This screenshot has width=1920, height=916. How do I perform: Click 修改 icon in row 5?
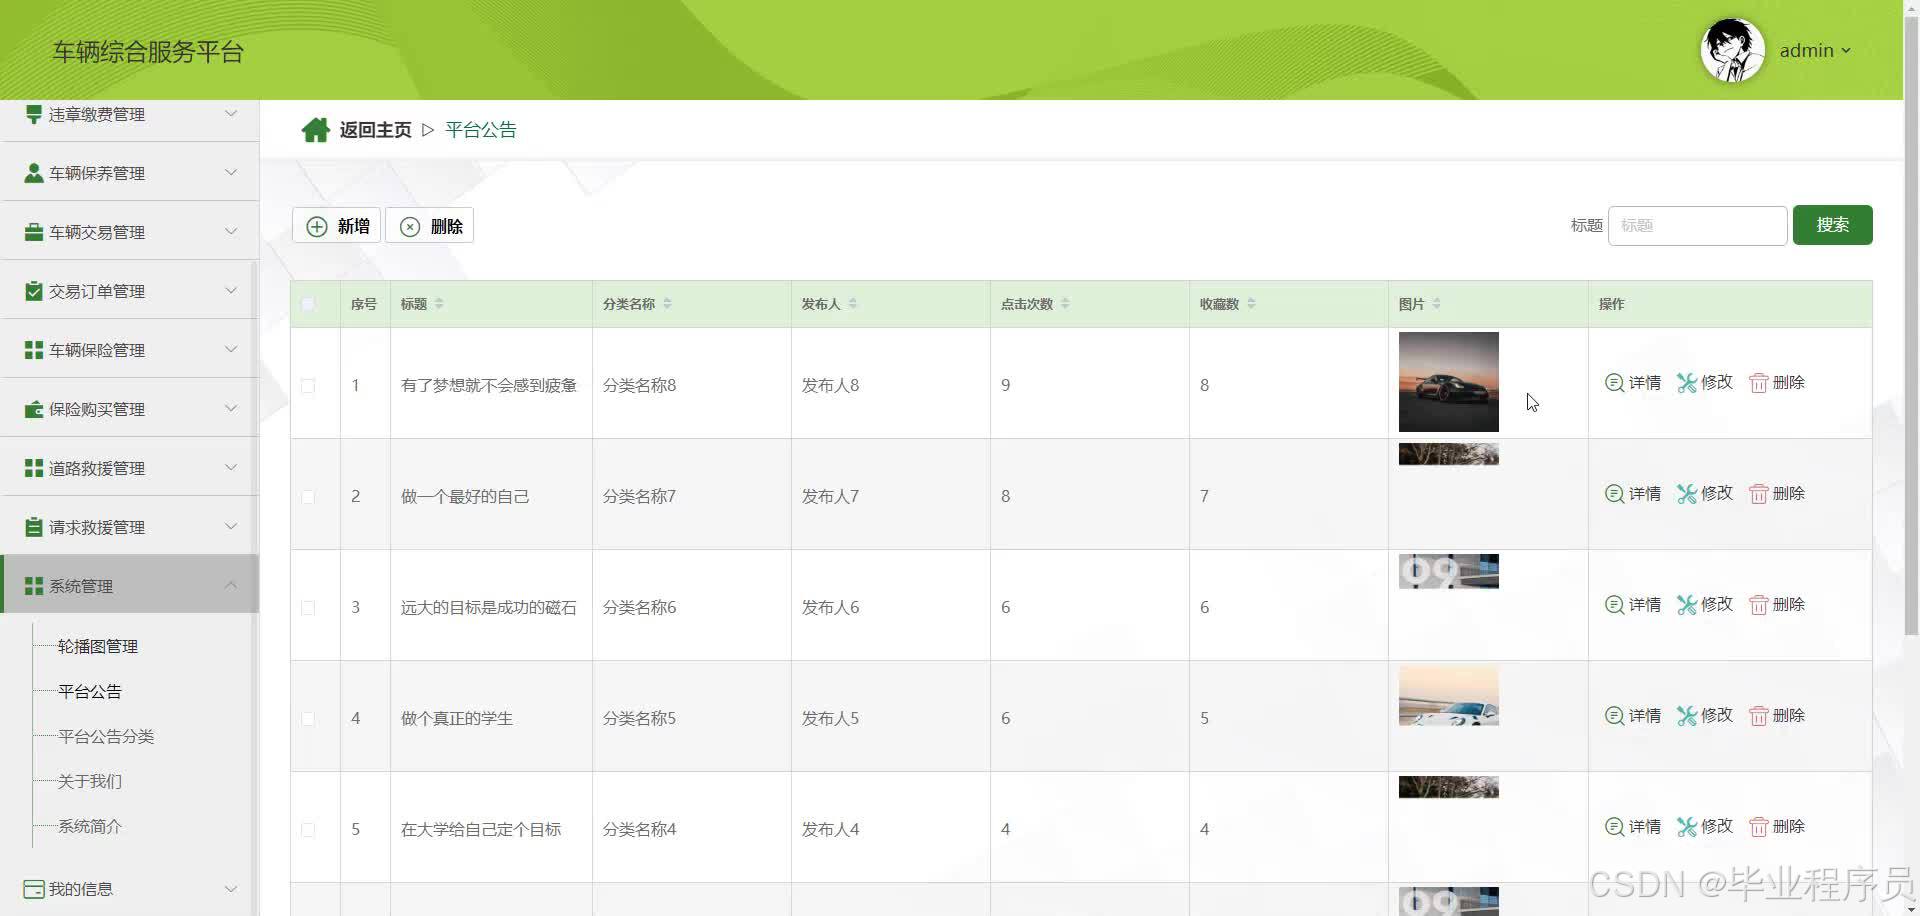(1687, 827)
